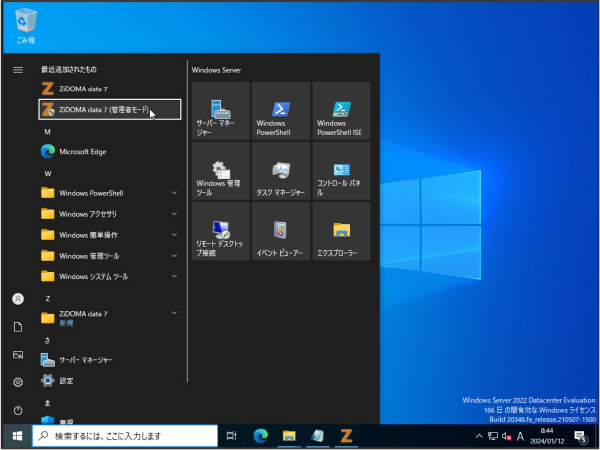This screenshot has width=600, height=450.
Task: Open the notification center icon
Action: (x=581, y=436)
